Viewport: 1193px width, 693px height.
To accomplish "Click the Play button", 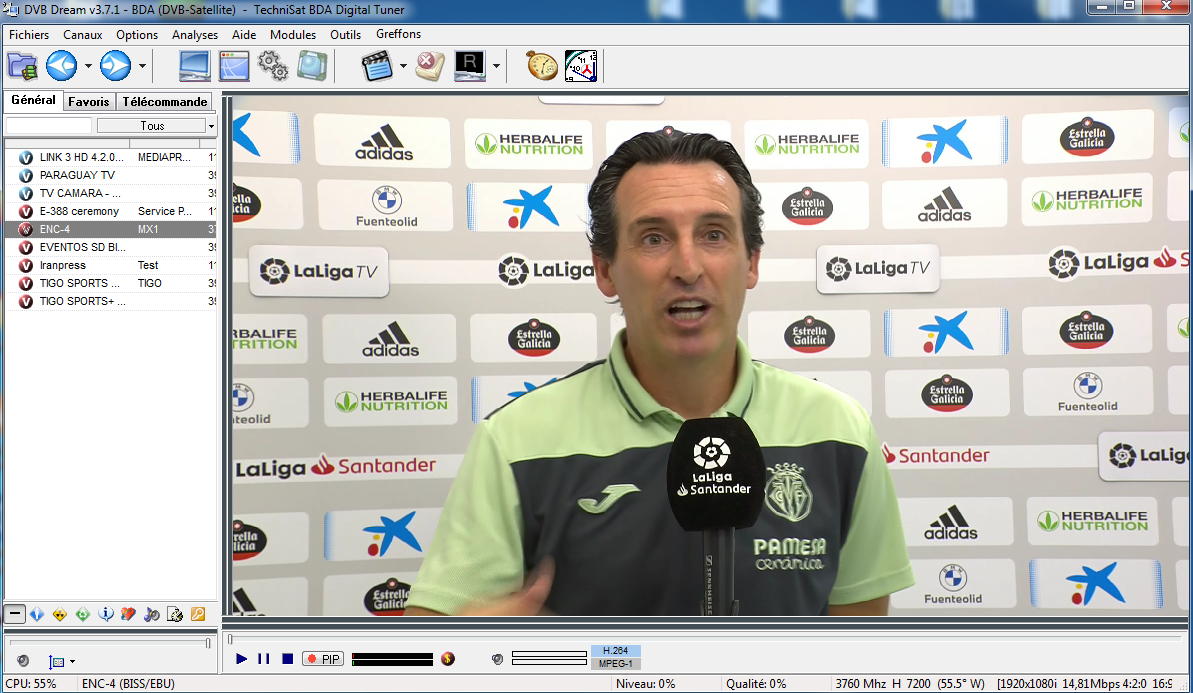I will point(241,659).
